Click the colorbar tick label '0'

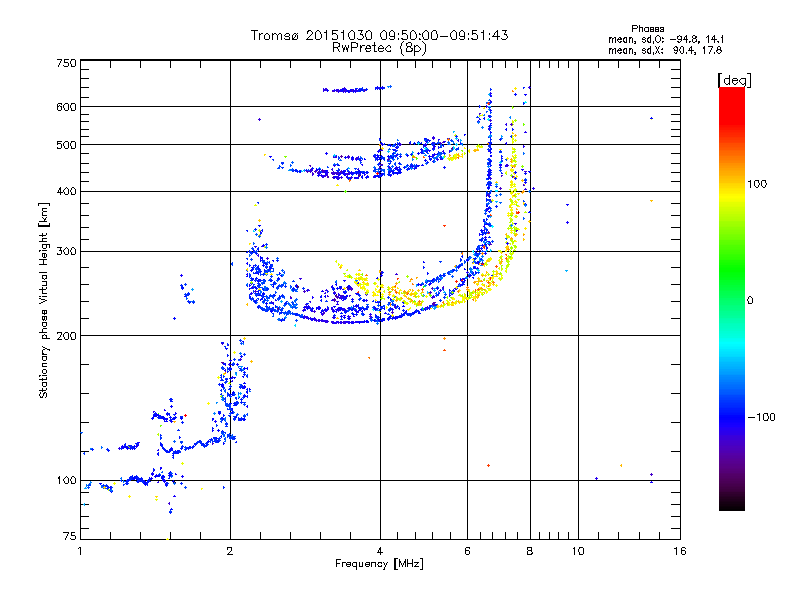[x=750, y=301]
